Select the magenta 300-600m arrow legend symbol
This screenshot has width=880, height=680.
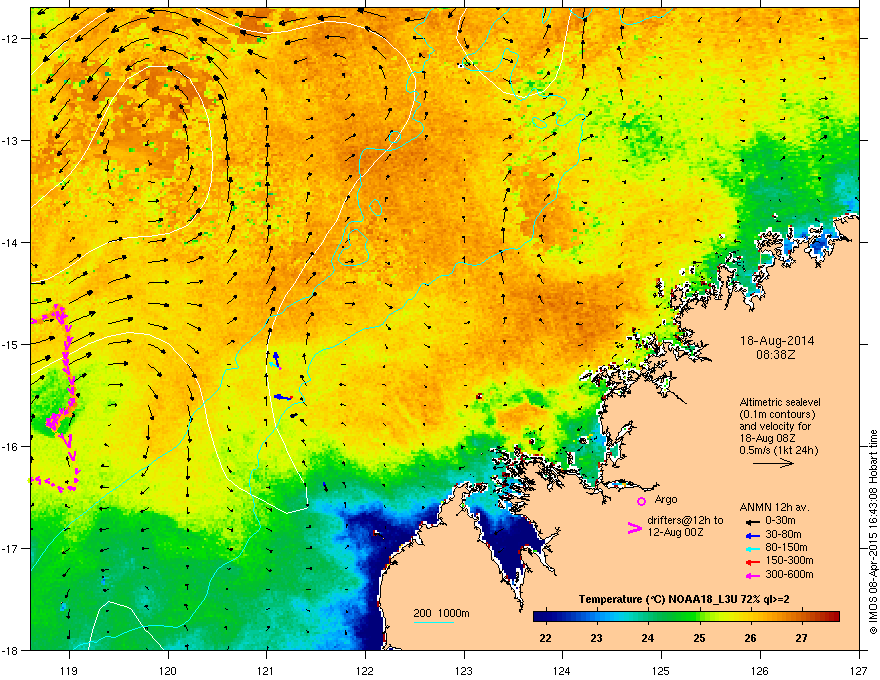pyautogui.click(x=752, y=575)
